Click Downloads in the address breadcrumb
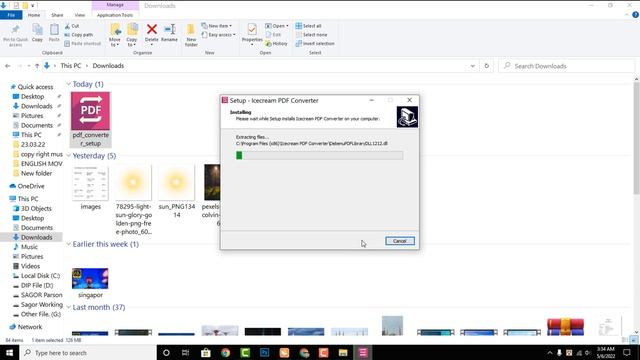Screen dimensions: 640x360 (x=108, y=66)
